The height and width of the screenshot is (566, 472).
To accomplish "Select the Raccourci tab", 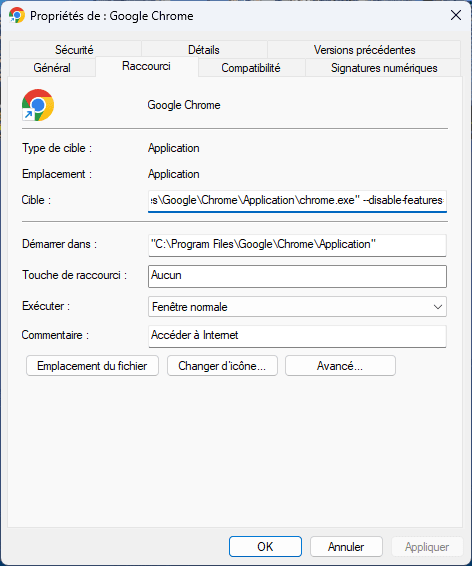I will click(147, 66).
